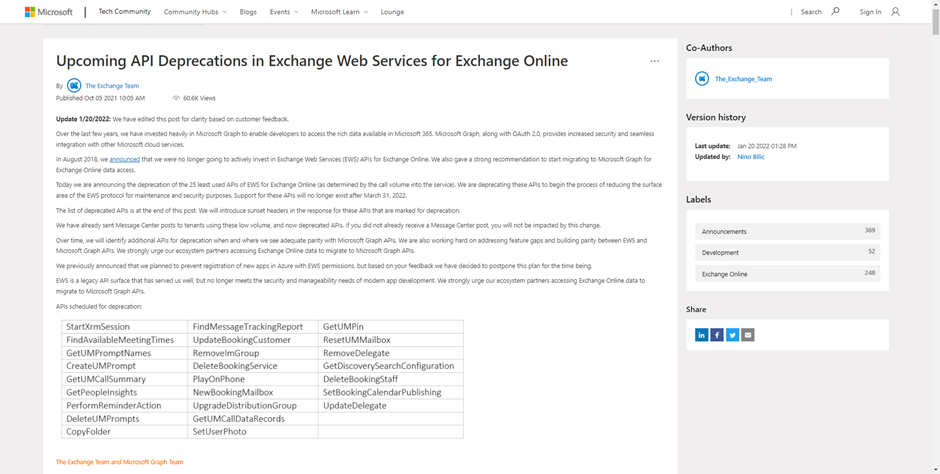This screenshot has height=474, width=940.
Task: Open the Blogs menu item
Action: [248, 11]
